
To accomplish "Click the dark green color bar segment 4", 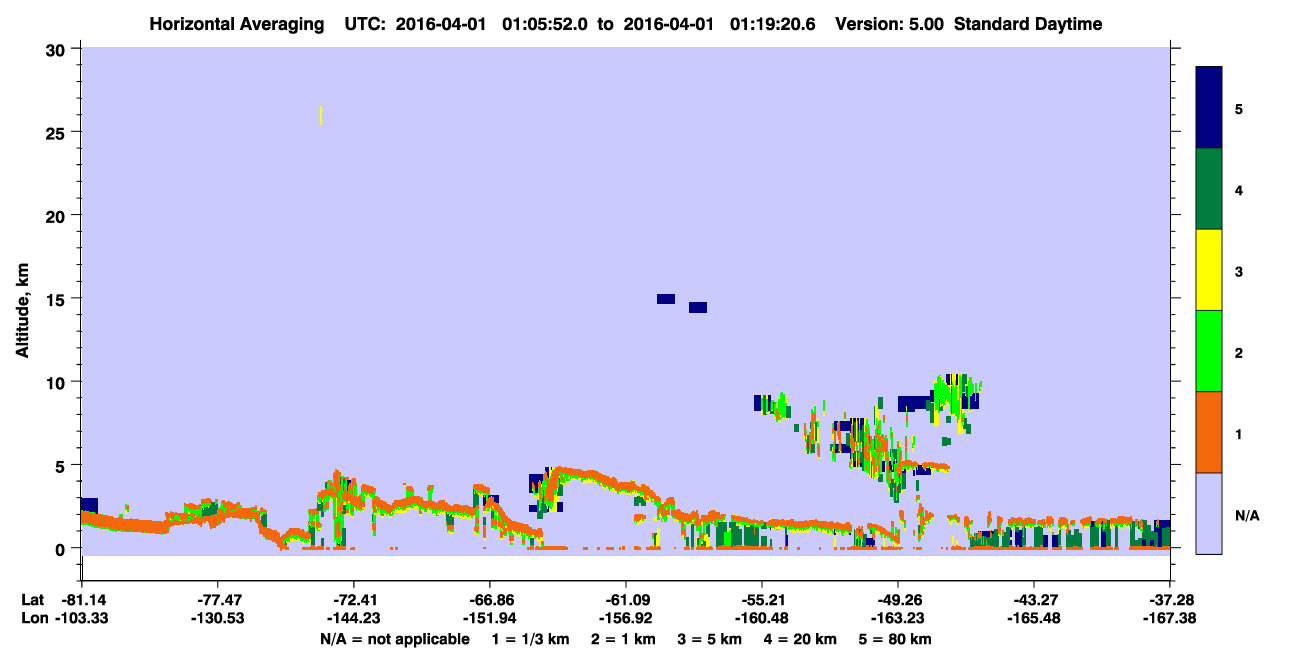I will coord(1209,189).
